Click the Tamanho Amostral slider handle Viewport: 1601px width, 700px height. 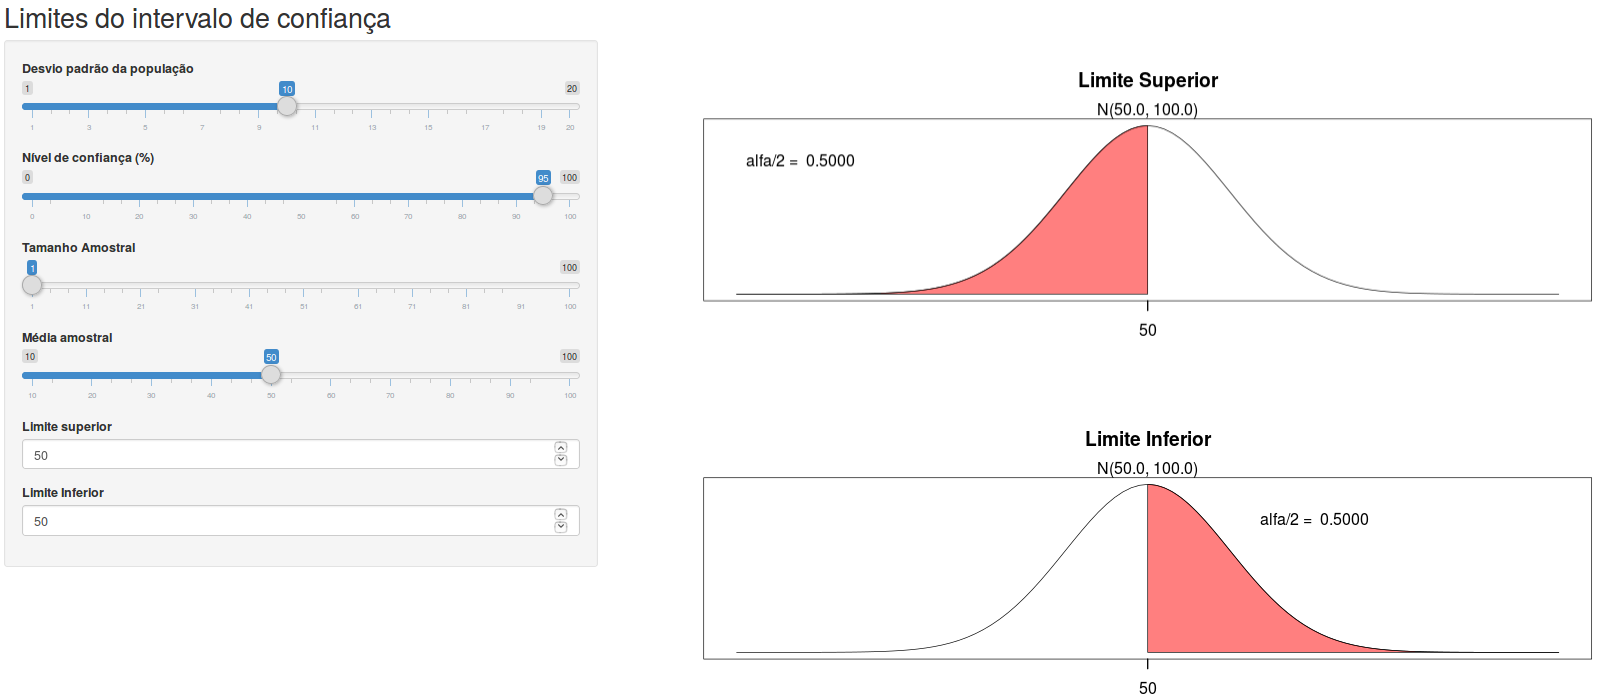coord(32,285)
